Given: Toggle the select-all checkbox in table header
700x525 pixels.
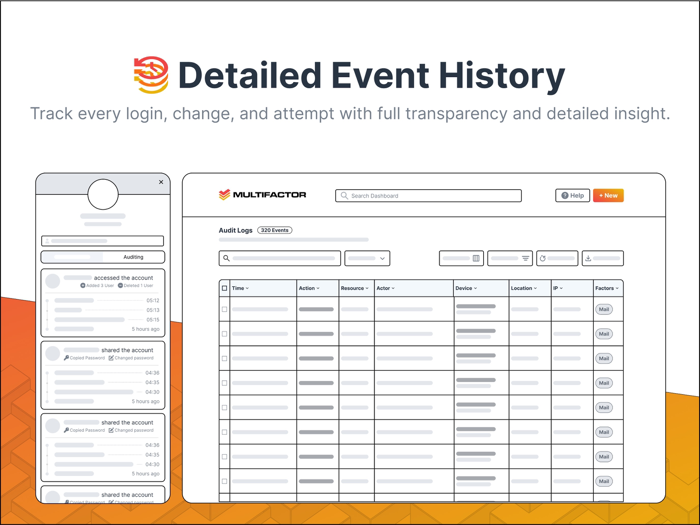Looking at the screenshot, I should coord(225,288).
